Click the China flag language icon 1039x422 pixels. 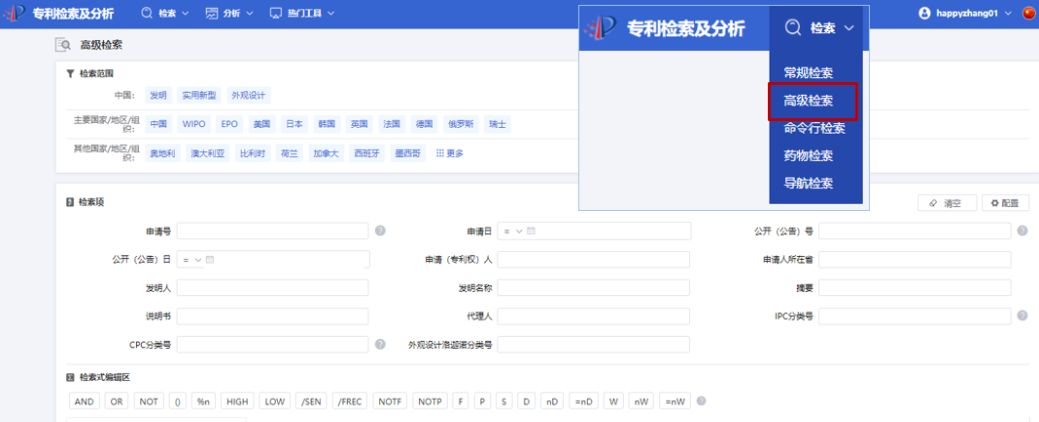pos(1029,13)
